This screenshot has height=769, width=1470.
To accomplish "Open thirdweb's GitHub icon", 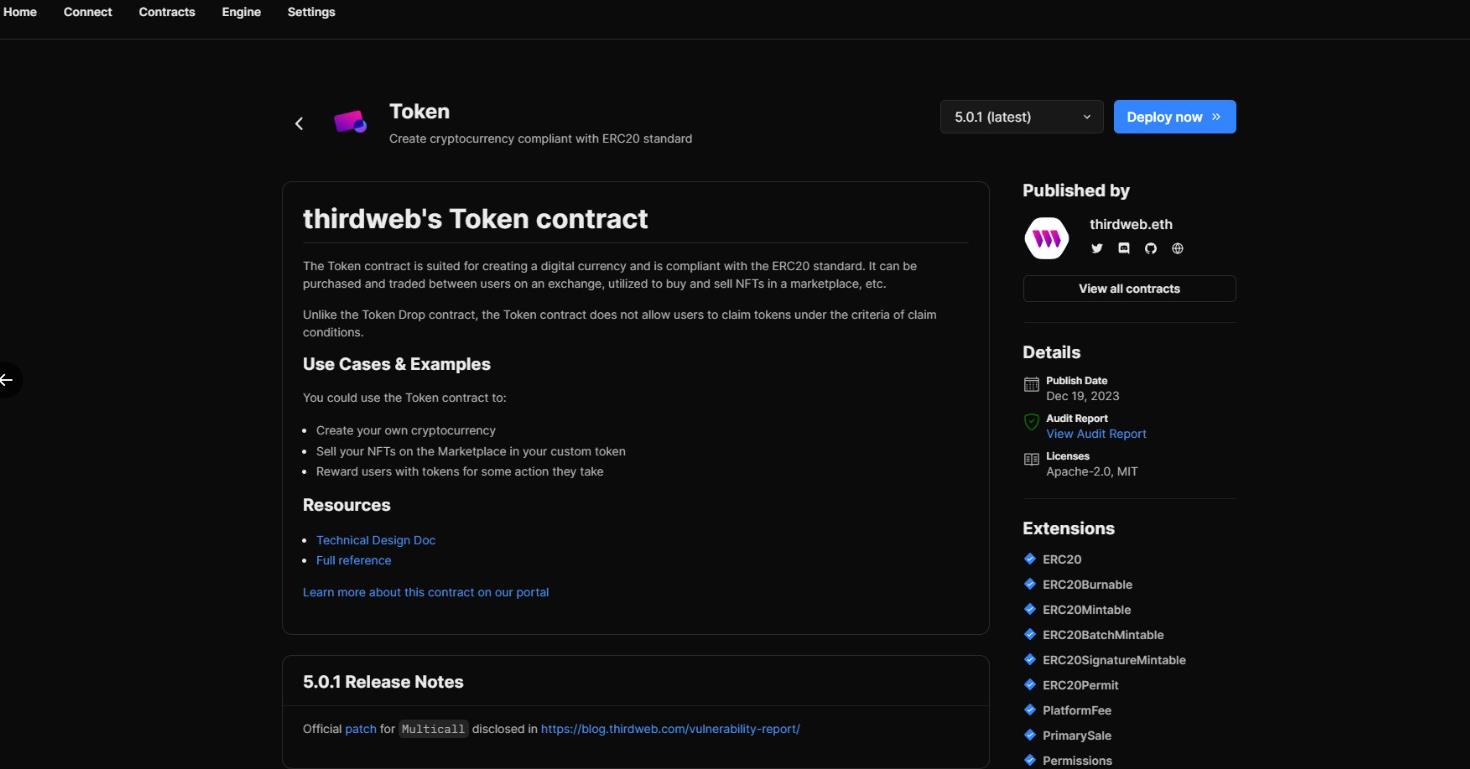I will 1150,248.
